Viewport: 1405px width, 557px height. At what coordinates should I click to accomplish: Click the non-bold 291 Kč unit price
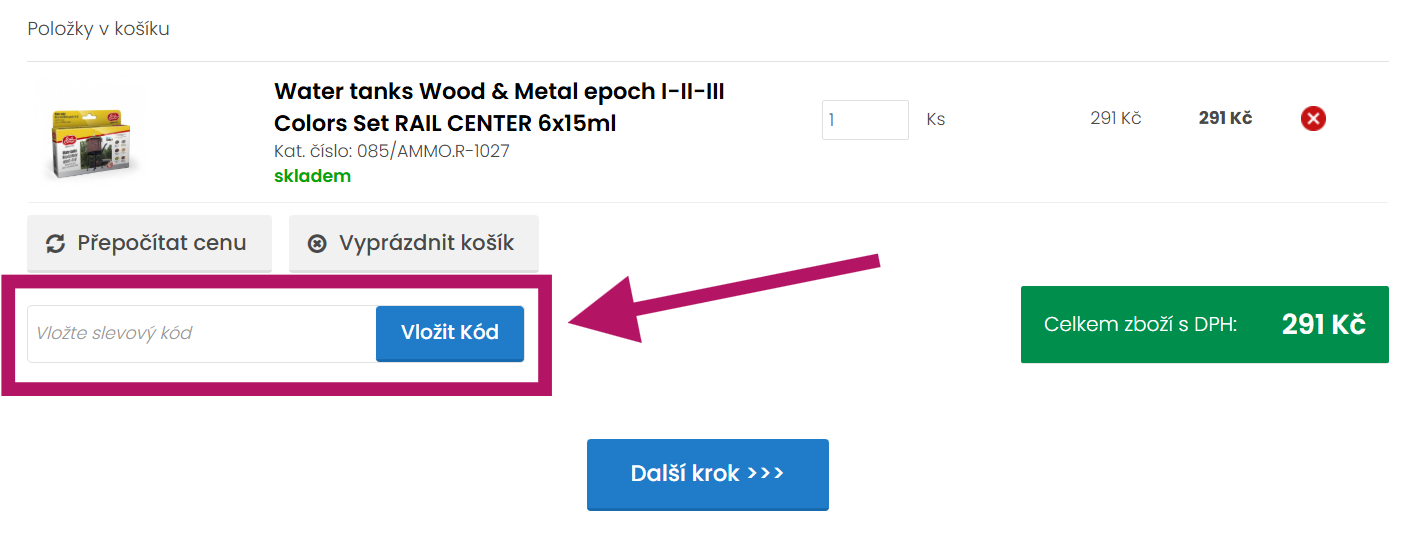coord(1115,118)
